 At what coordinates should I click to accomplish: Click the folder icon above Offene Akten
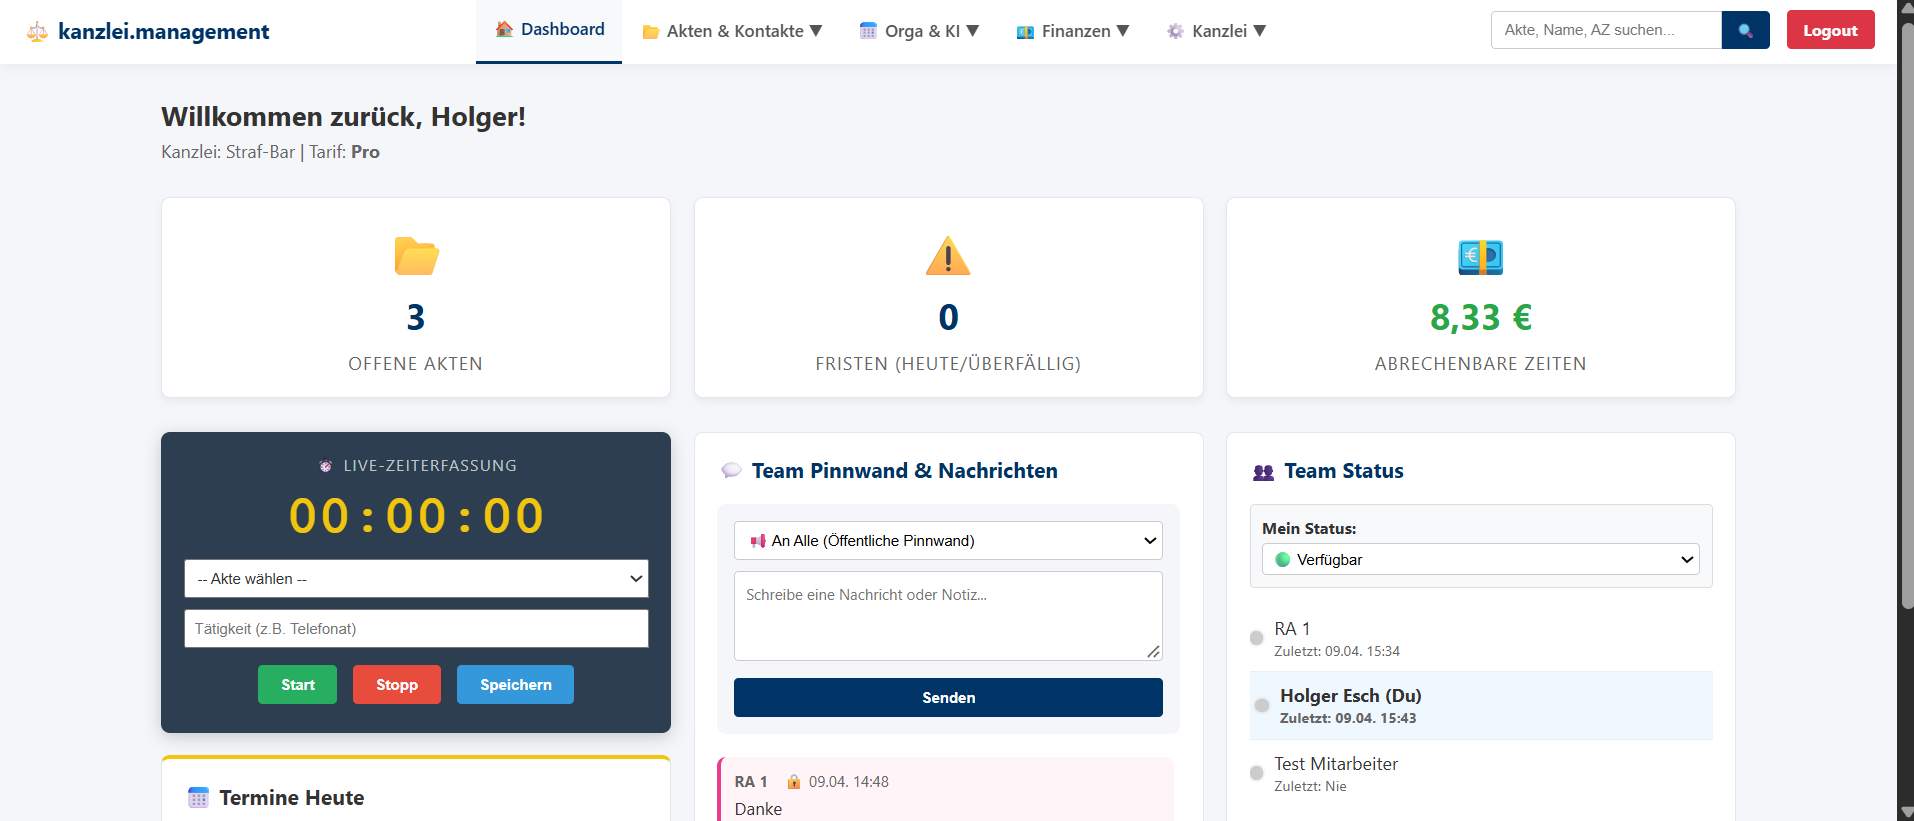pyautogui.click(x=416, y=256)
